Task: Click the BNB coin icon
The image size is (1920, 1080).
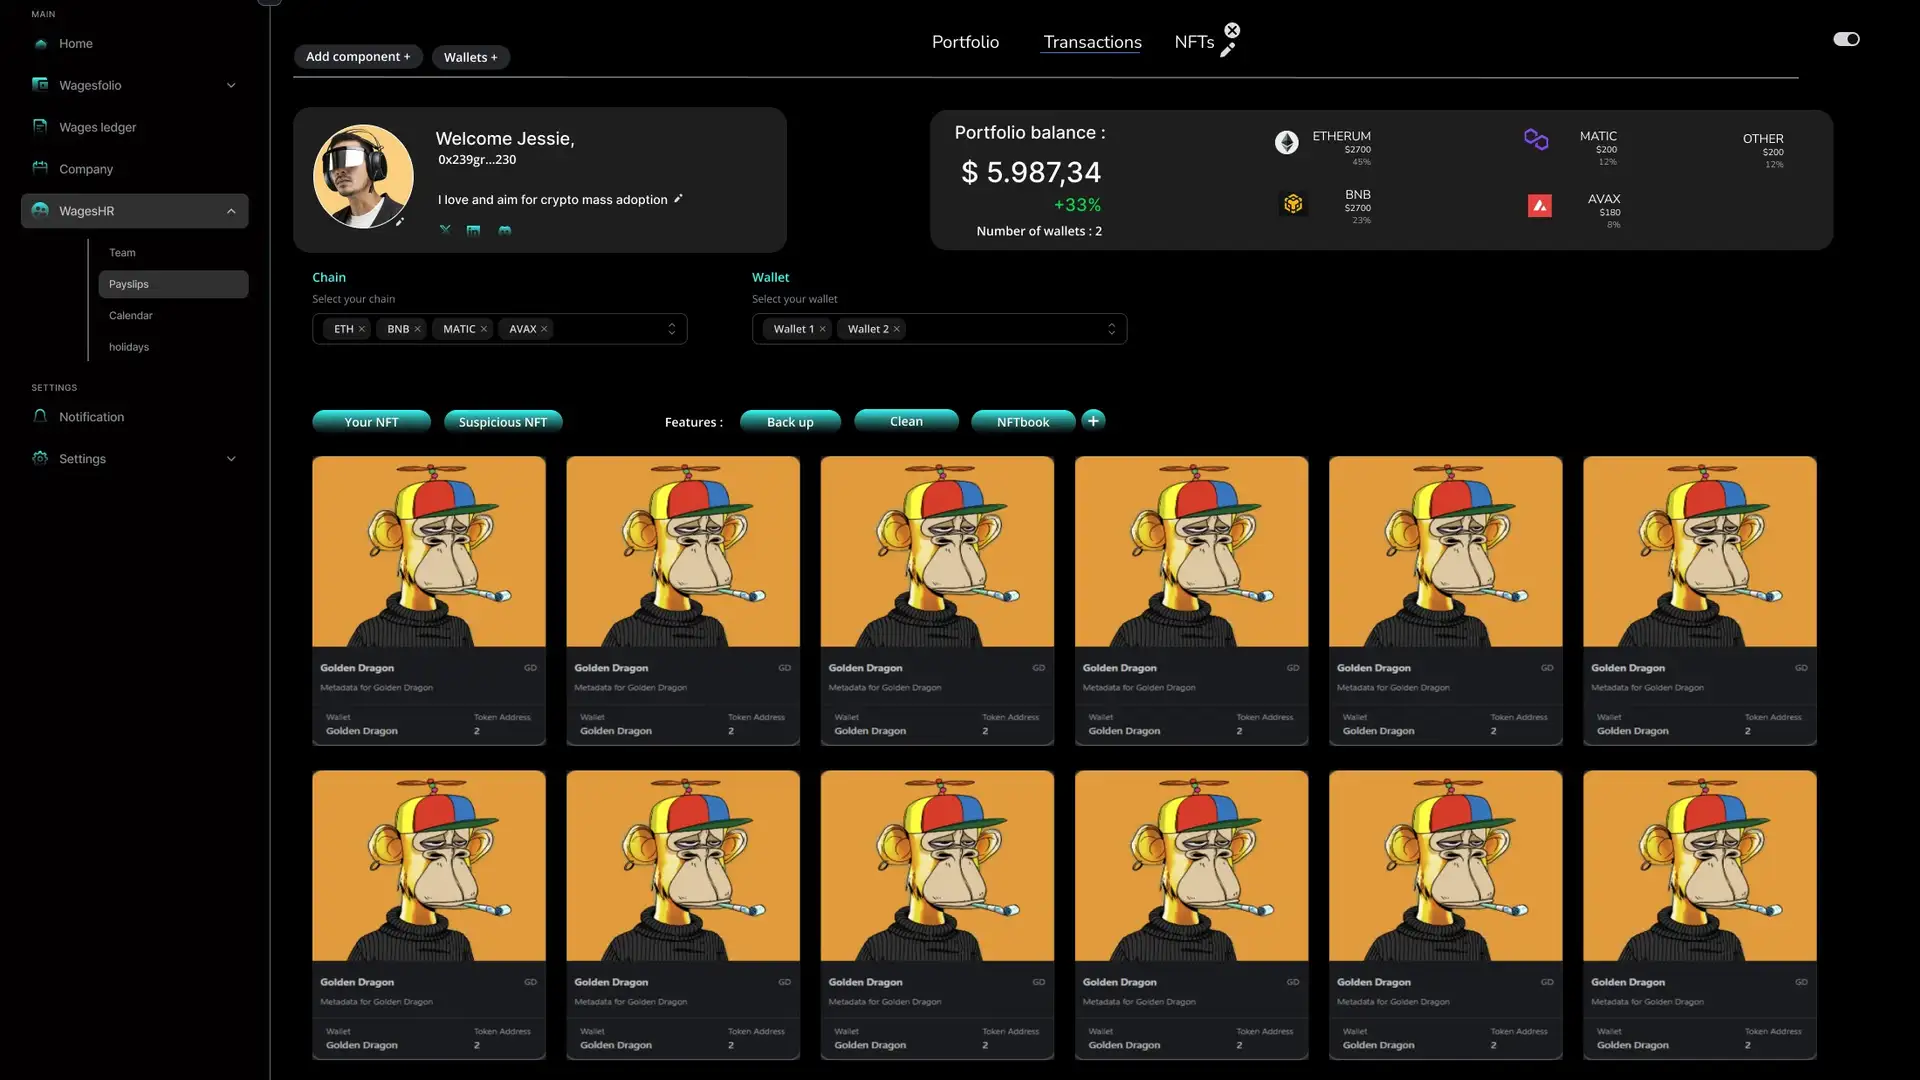Action: tap(1293, 204)
